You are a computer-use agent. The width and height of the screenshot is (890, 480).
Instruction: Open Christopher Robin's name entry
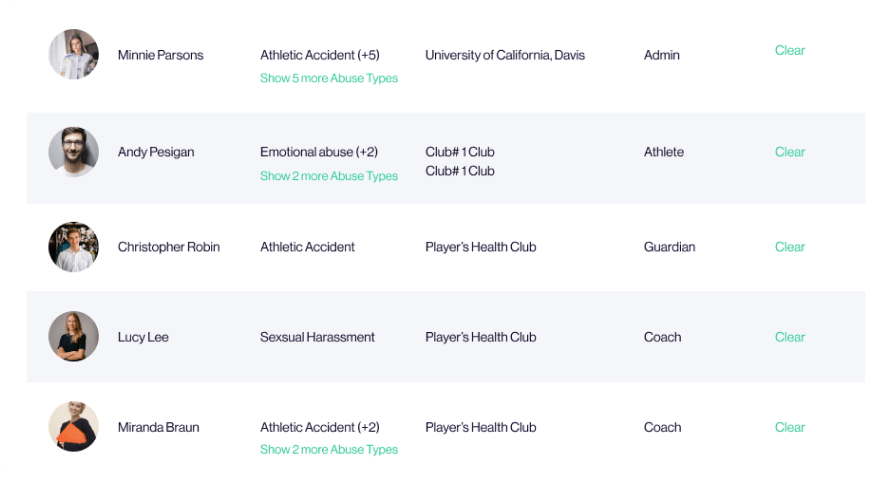pos(169,247)
